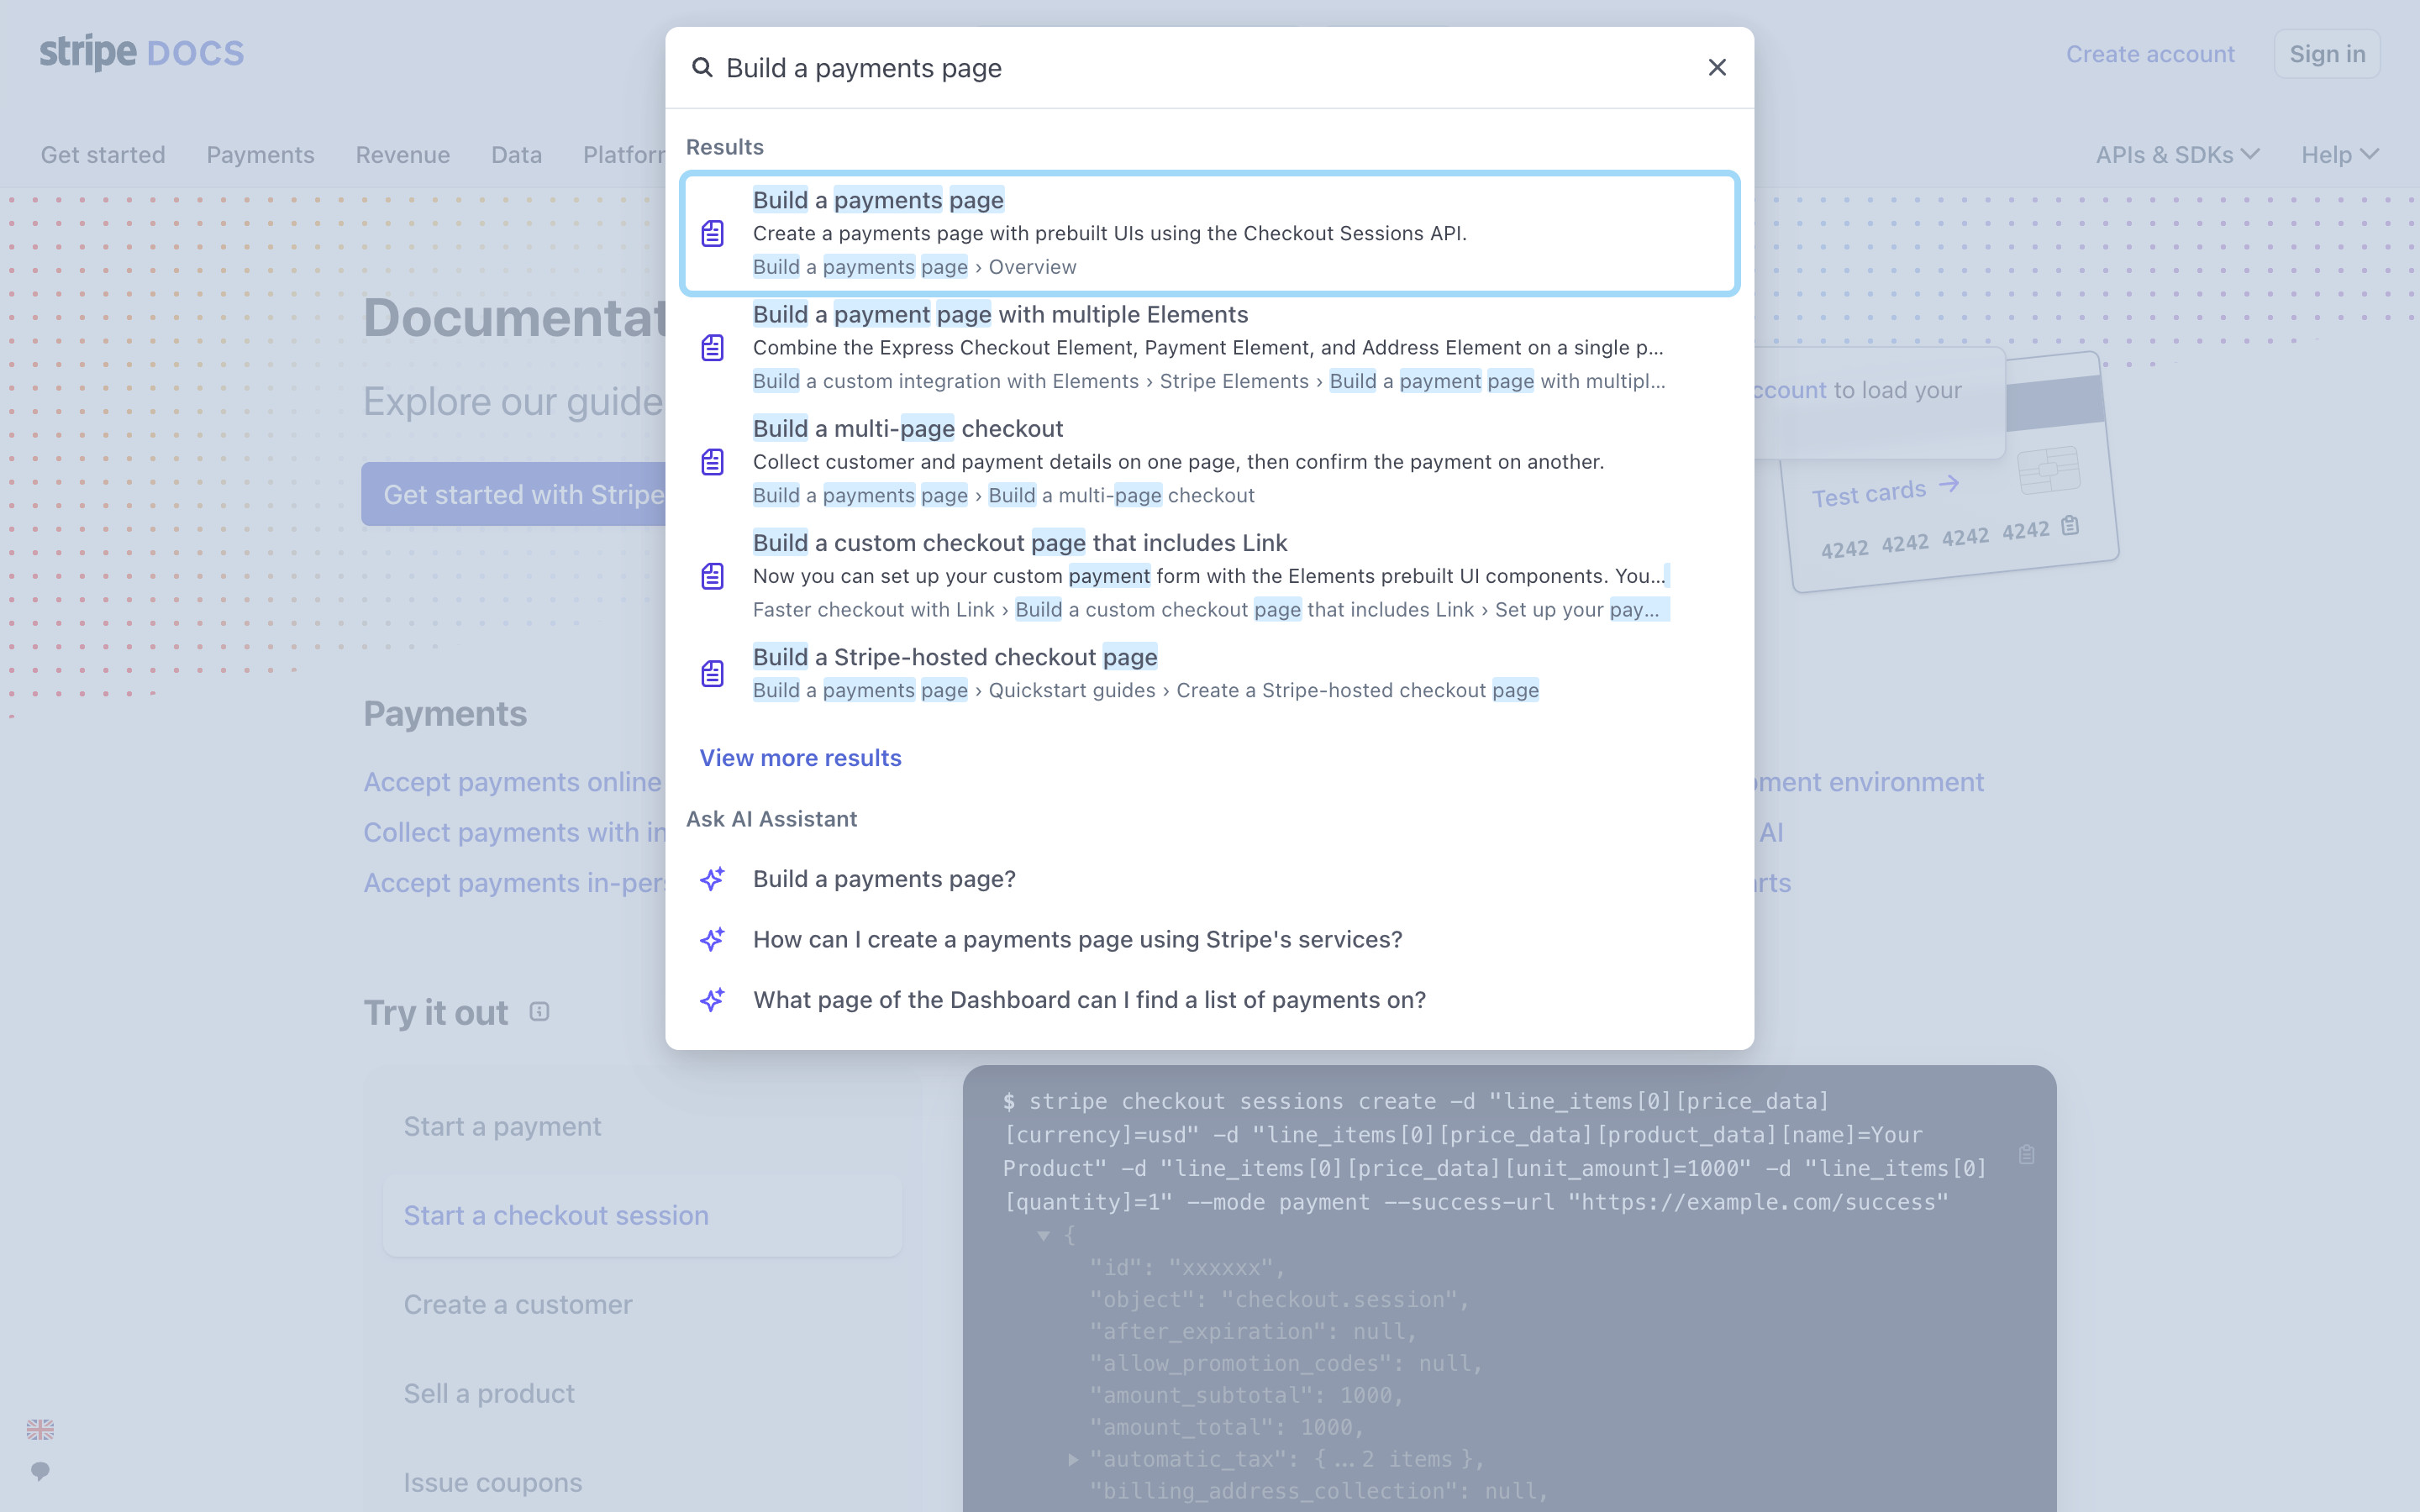
Task: Open 'Build a payment page with multiple Elements' result
Action: [x=1209, y=347]
